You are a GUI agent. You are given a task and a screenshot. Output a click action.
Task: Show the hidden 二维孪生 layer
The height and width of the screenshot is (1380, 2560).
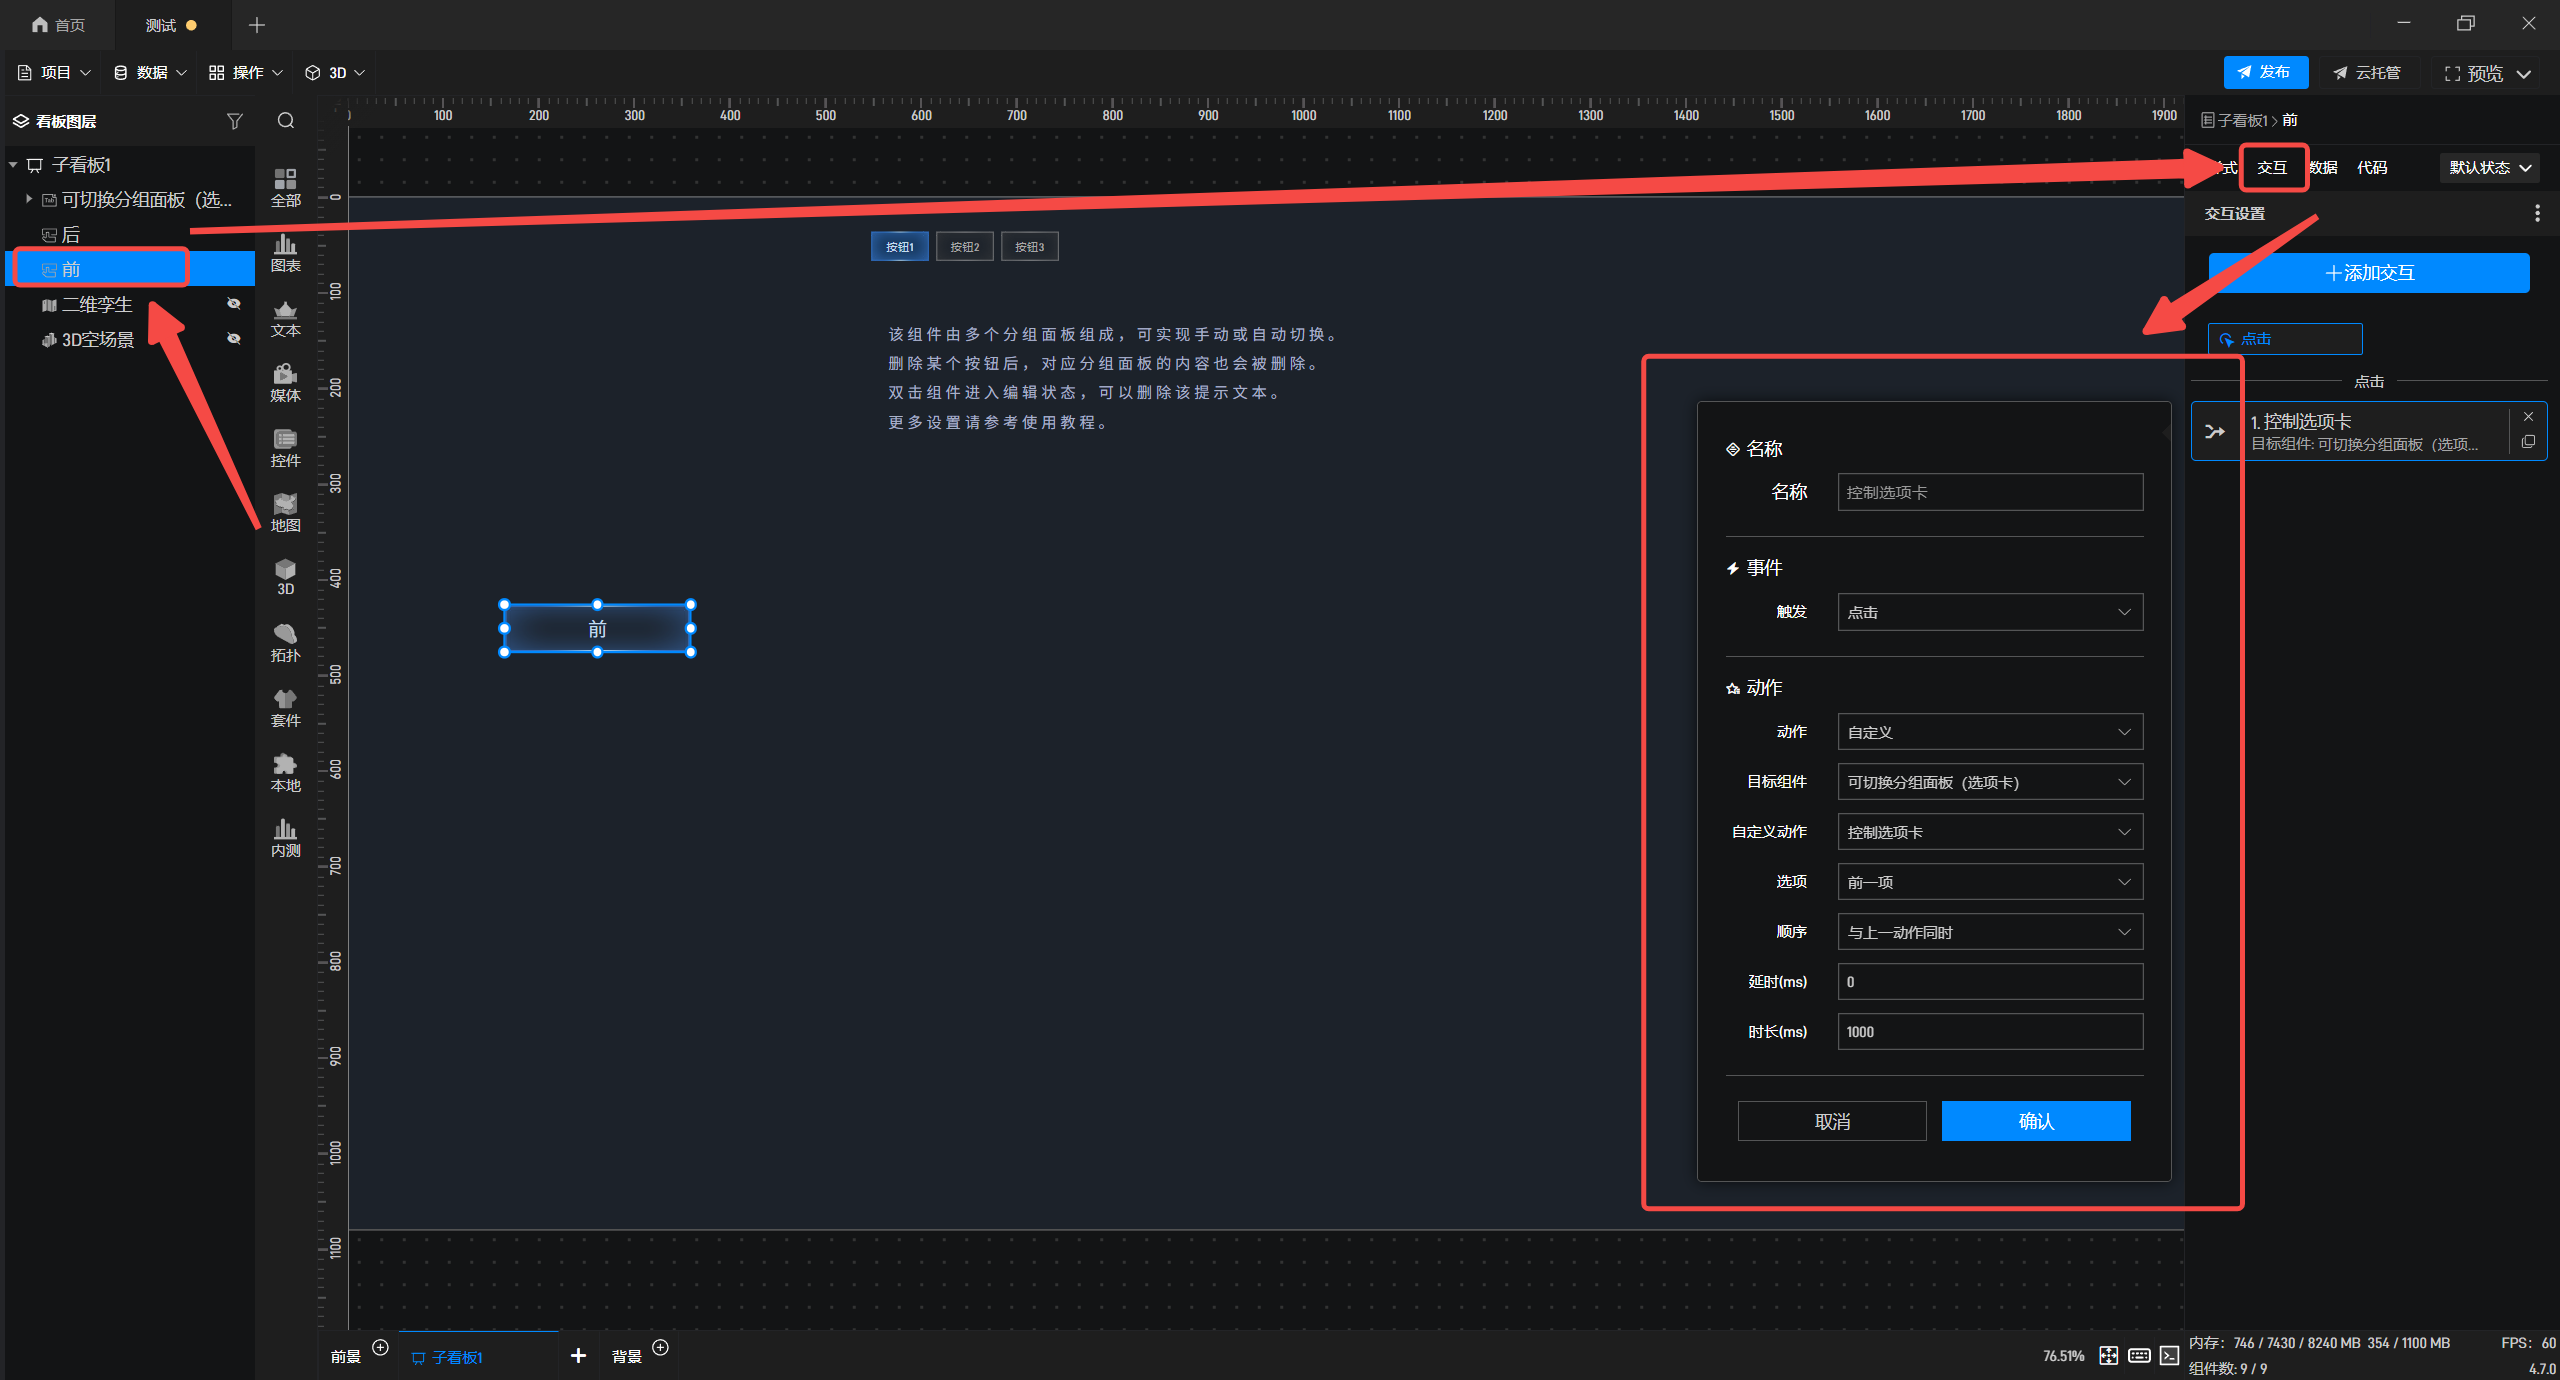click(234, 304)
